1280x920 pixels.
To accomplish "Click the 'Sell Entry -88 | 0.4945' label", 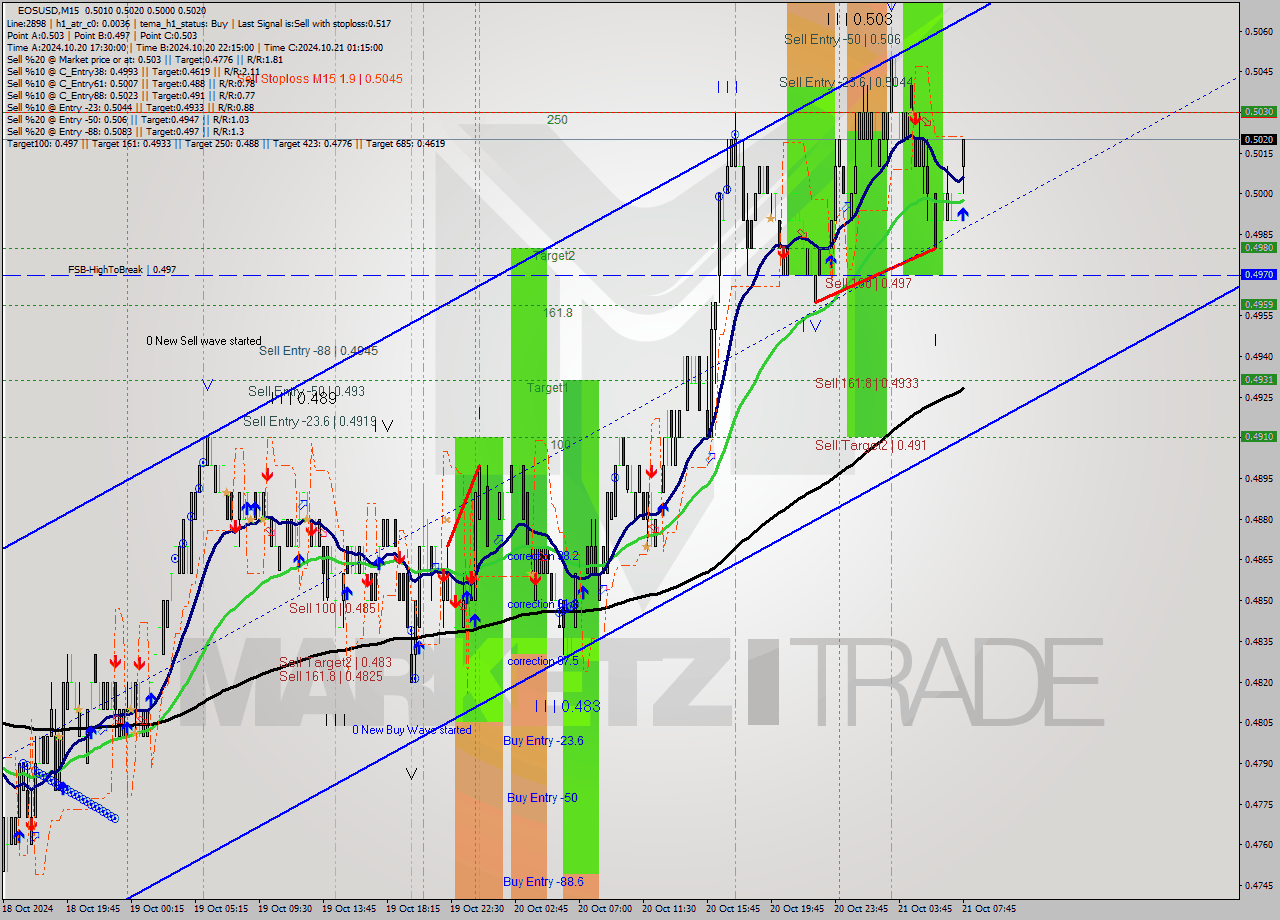I will 318,351.
